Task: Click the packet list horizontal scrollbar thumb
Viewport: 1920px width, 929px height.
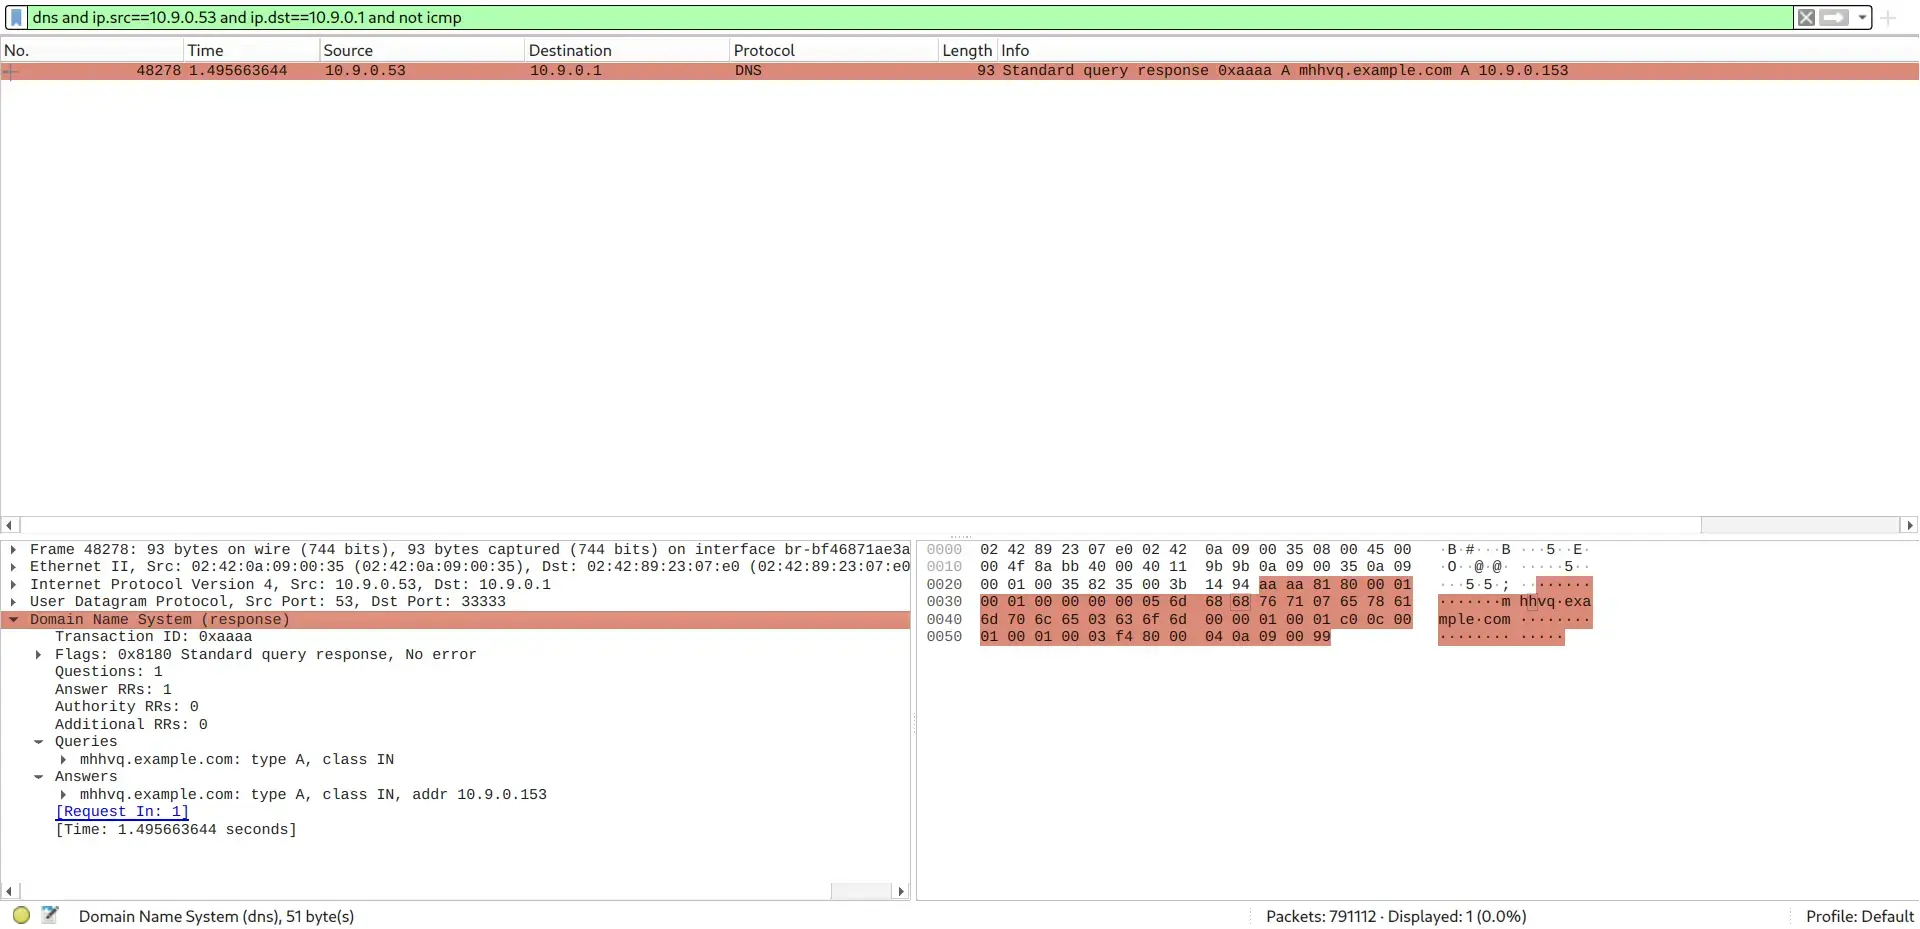Action: coord(1800,525)
